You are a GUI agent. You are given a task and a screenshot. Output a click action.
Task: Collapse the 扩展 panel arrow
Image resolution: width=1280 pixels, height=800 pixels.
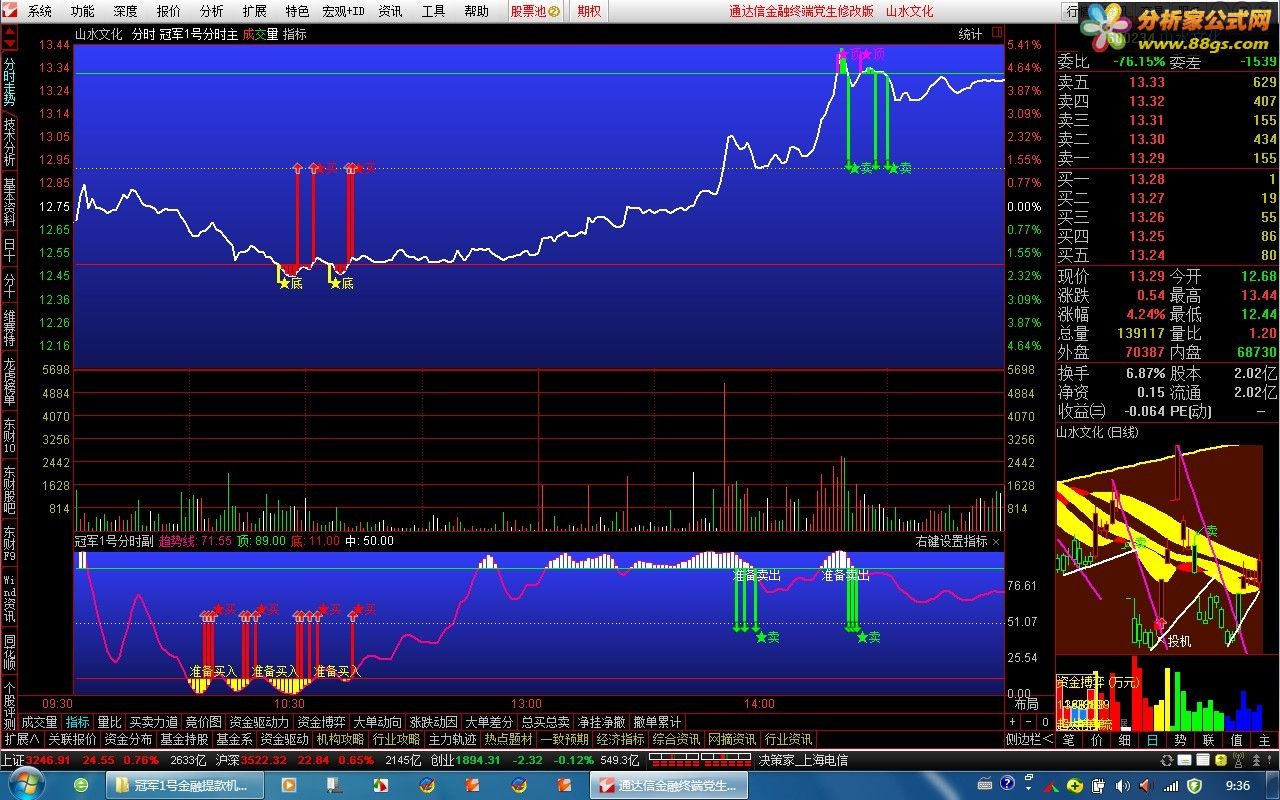point(21,740)
